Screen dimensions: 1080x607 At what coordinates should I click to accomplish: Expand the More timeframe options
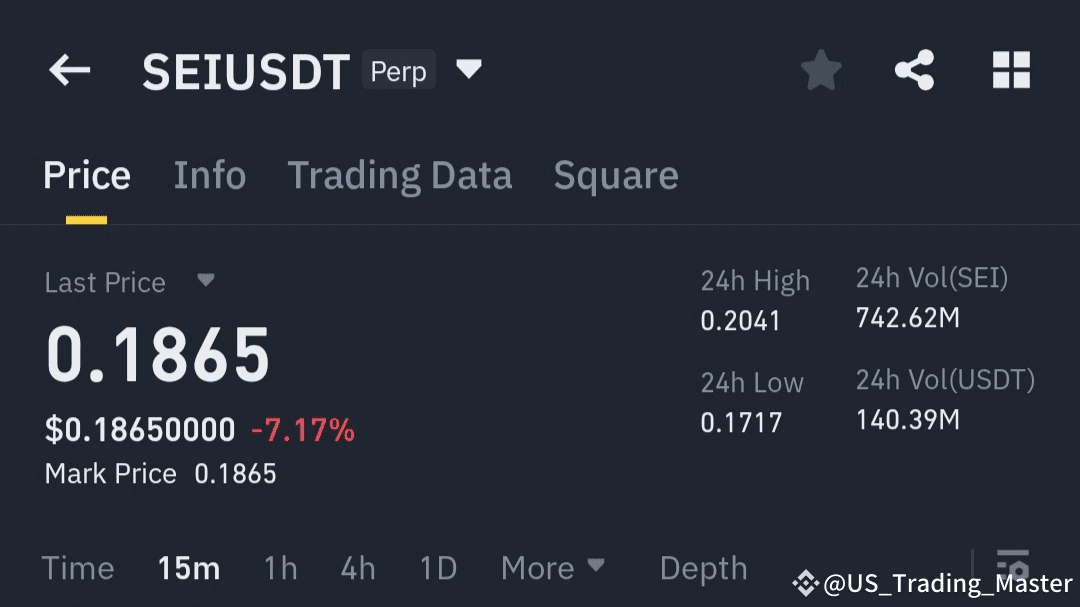(553, 568)
